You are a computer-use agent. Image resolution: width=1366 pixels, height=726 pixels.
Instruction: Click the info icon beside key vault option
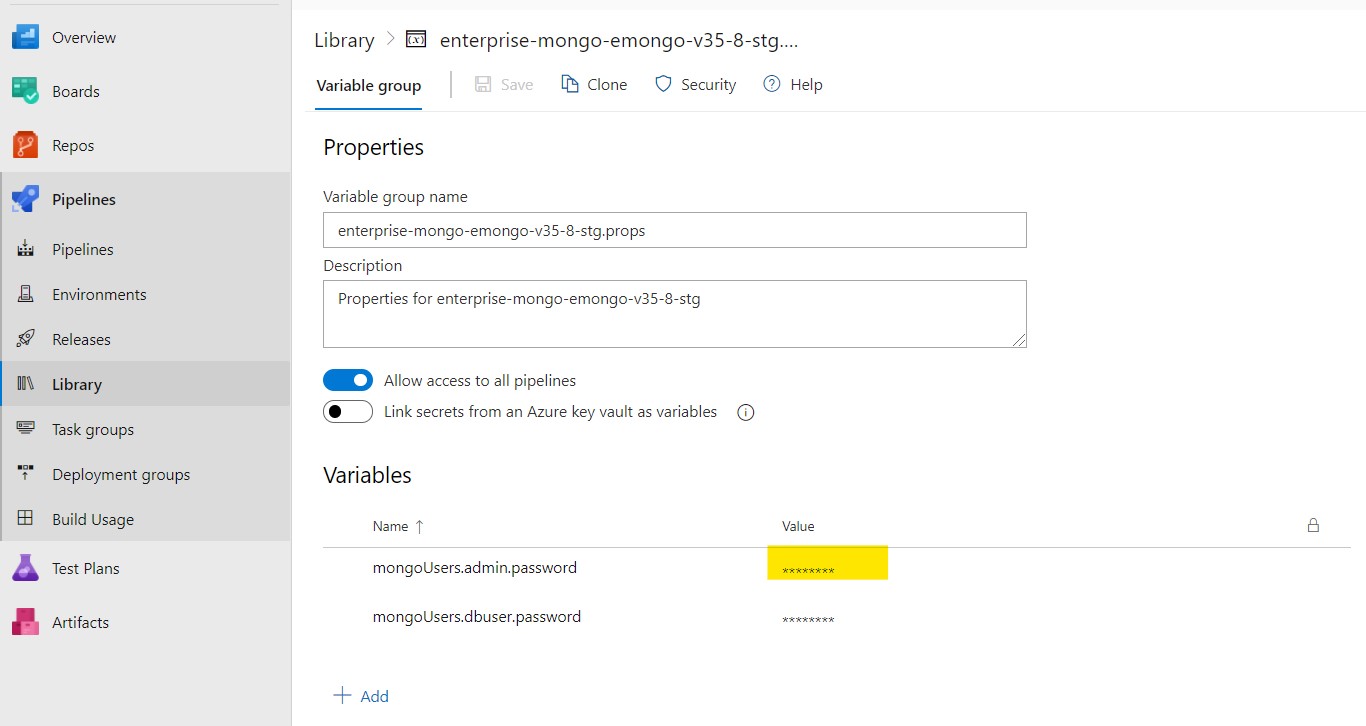(745, 412)
